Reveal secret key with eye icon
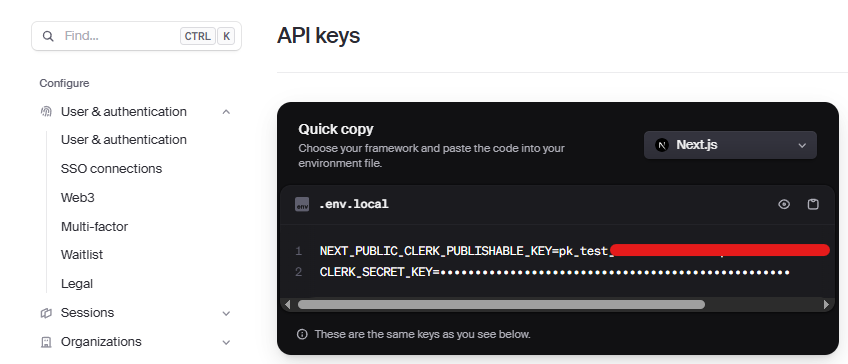The width and height of the screenshot is (848, 364). click(x=784, y=204)
